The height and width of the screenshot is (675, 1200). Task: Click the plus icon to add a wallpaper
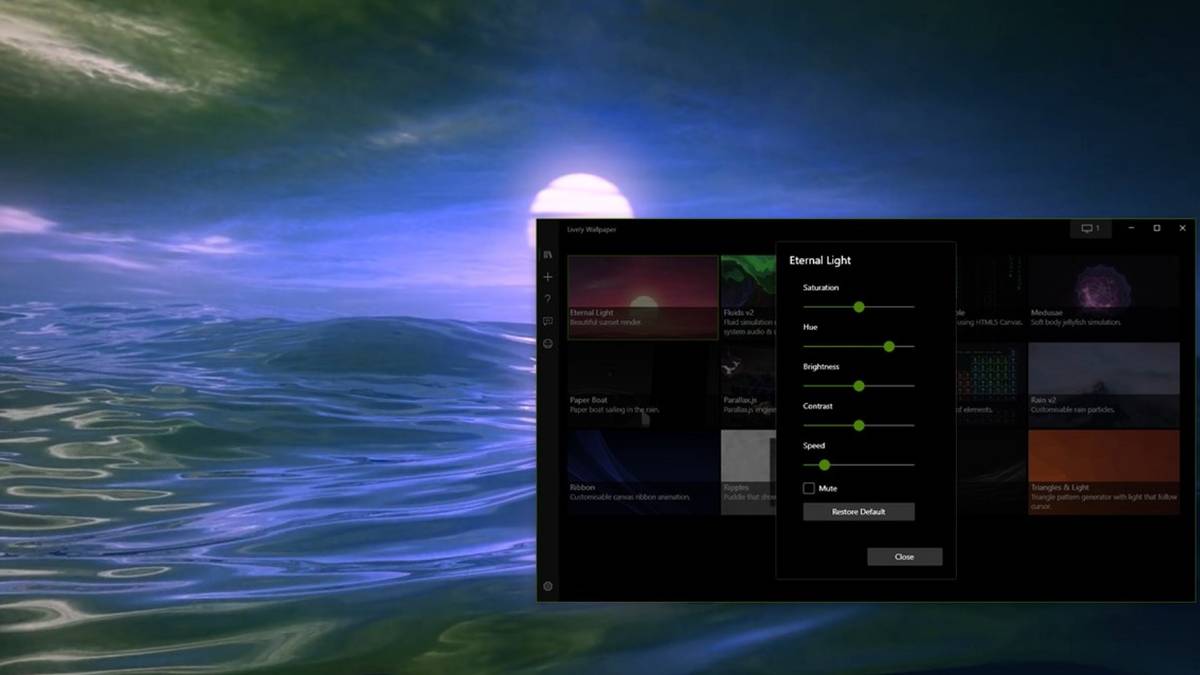(548, 277)
